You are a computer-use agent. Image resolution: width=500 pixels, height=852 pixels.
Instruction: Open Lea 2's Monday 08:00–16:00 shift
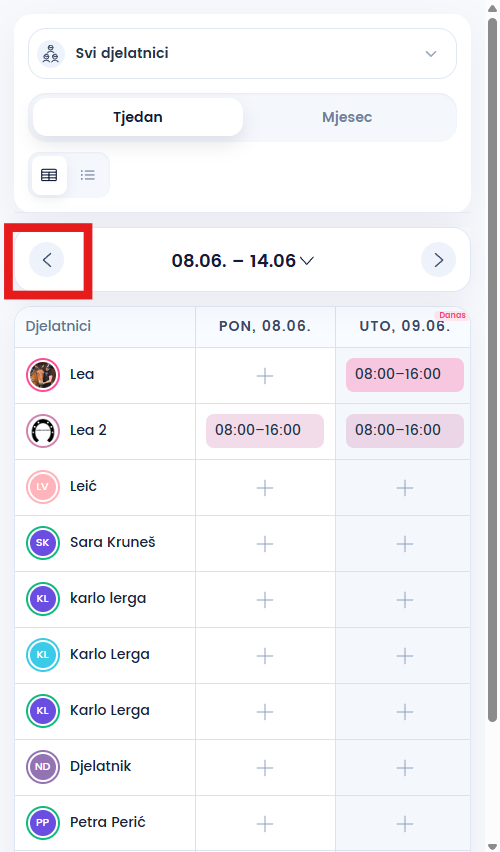click(x=265, y=430)
